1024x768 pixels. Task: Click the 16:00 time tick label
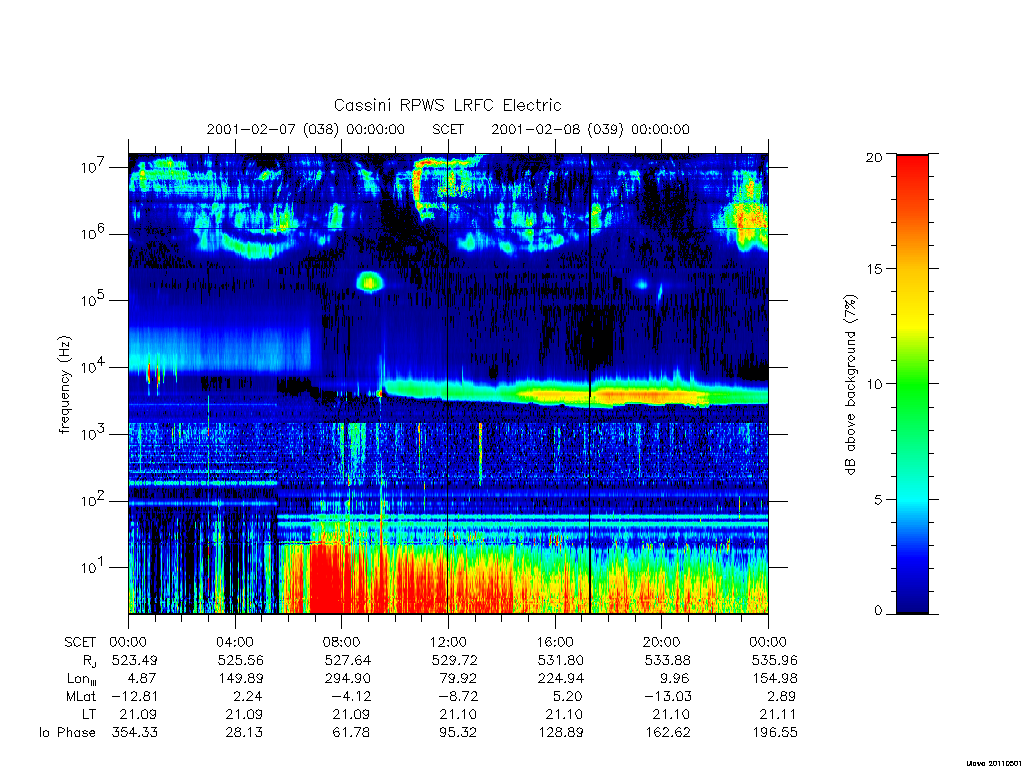[x=555, y=642]
